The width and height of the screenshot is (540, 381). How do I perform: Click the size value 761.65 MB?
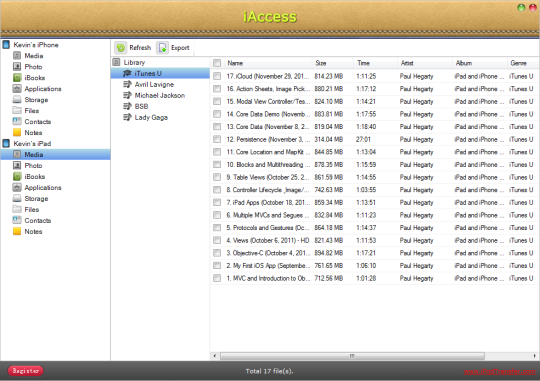(329, 266)
